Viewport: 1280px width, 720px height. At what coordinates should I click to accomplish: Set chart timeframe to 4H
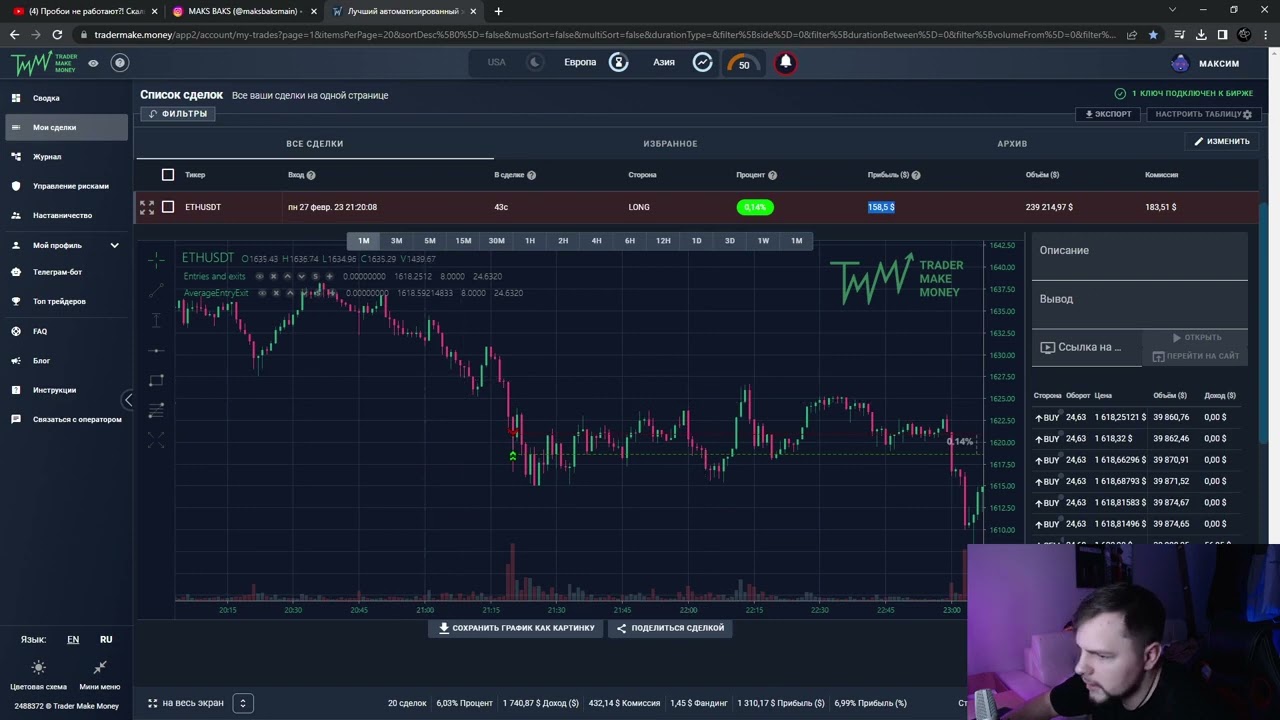pos(596,241)
